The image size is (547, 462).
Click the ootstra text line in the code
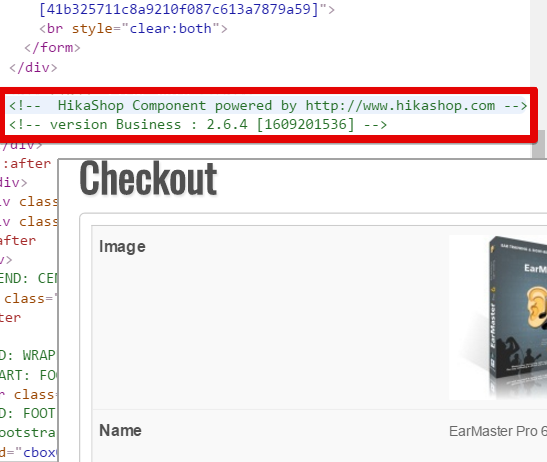[28, 433]
